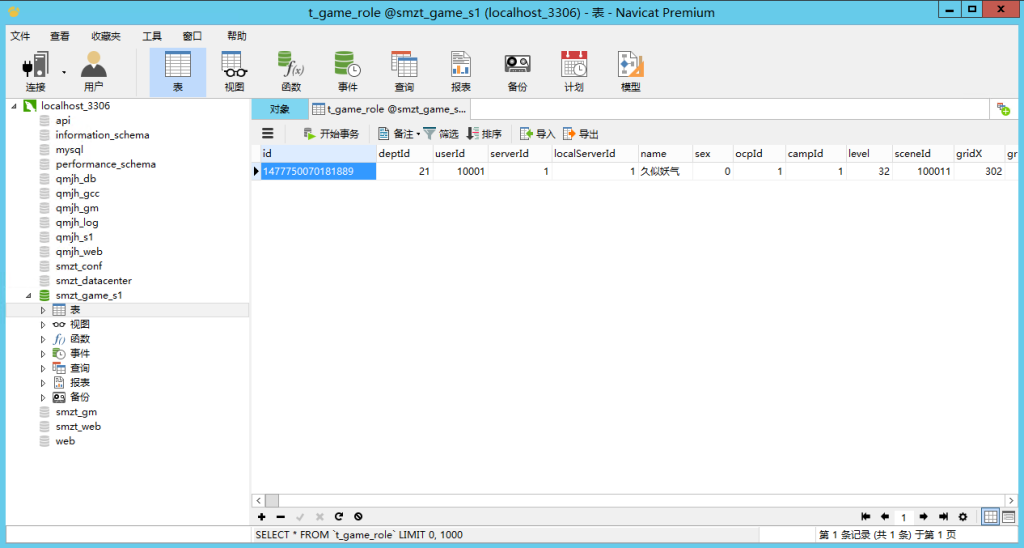
Task: Select the sceneId cell 100011
Action: pyautogui.click(x=923, y=171)
